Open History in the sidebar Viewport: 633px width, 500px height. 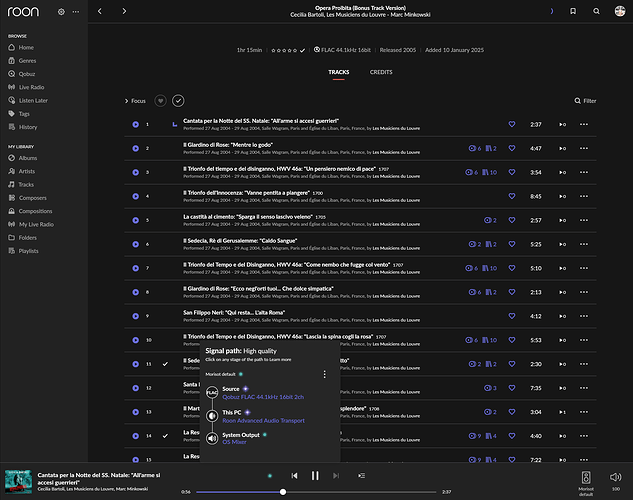point(23,127)
